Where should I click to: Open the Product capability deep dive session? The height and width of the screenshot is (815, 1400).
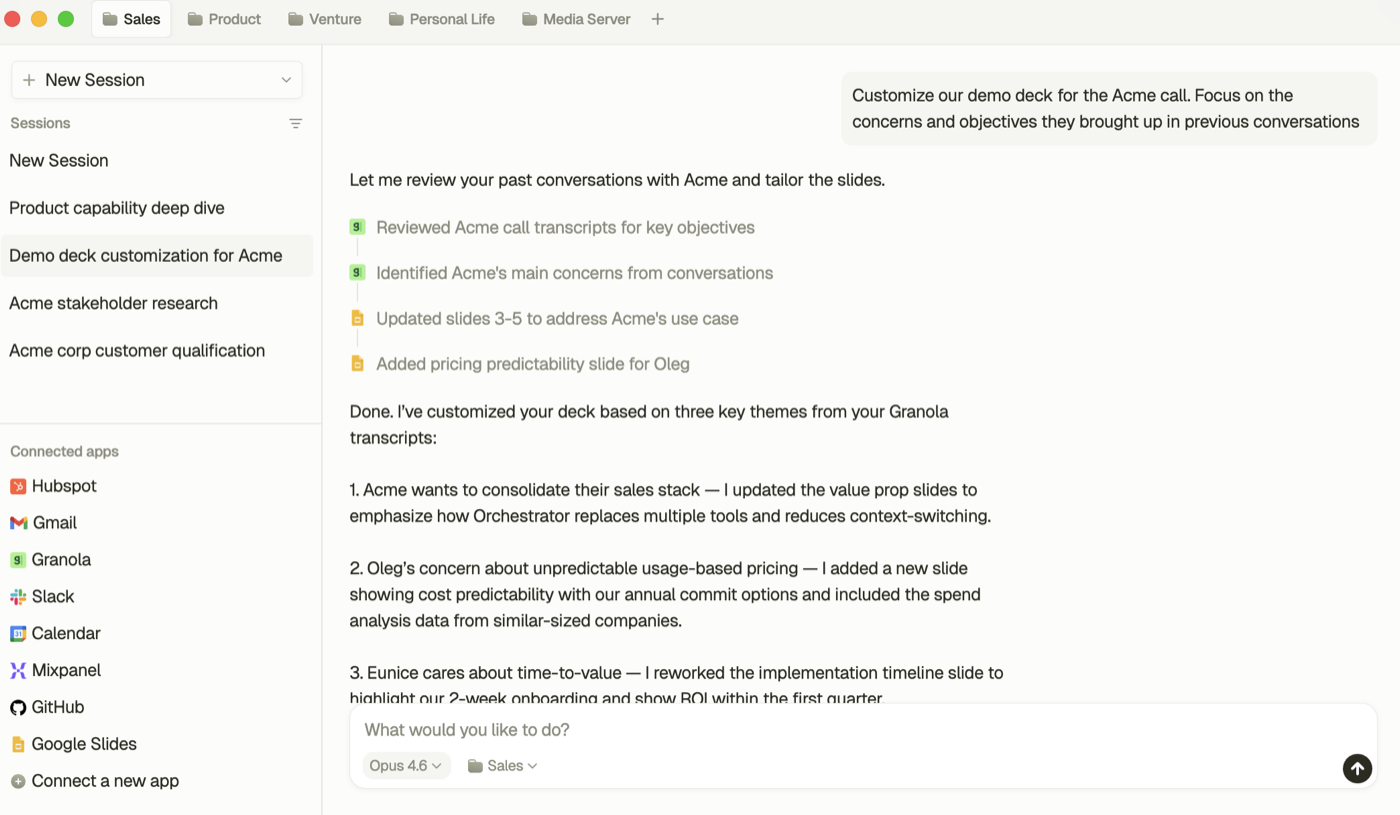[x=117, y=208]
